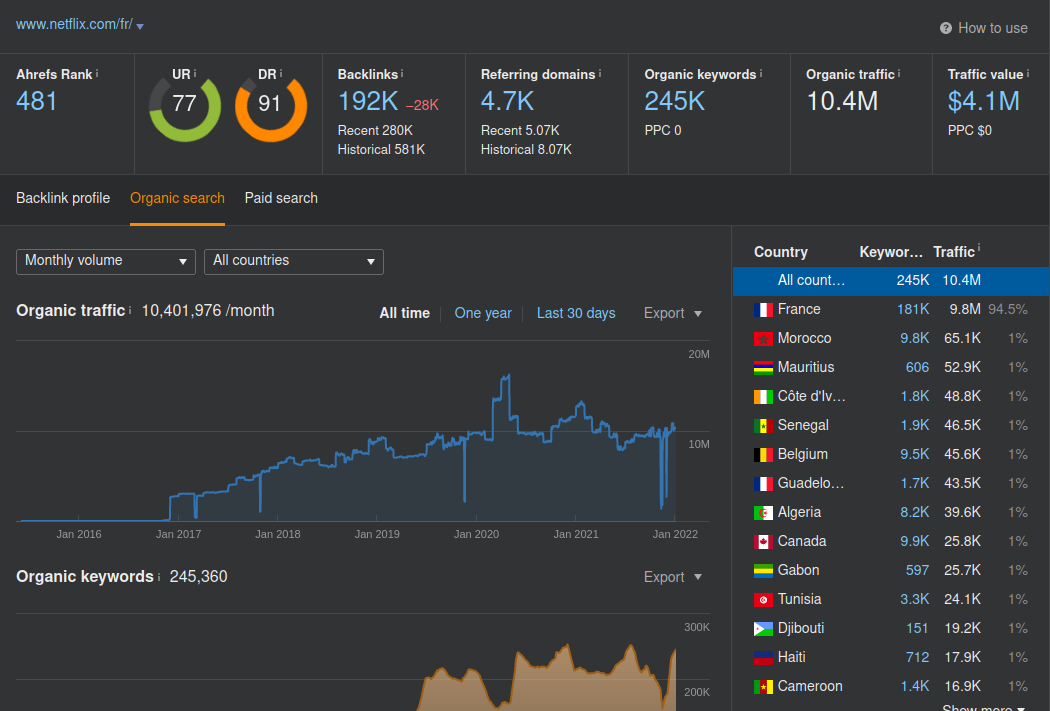The height and width of the screenshot is (711, 1050).
Task: Click the Djibouti flag icon
Action: [763, 629]
